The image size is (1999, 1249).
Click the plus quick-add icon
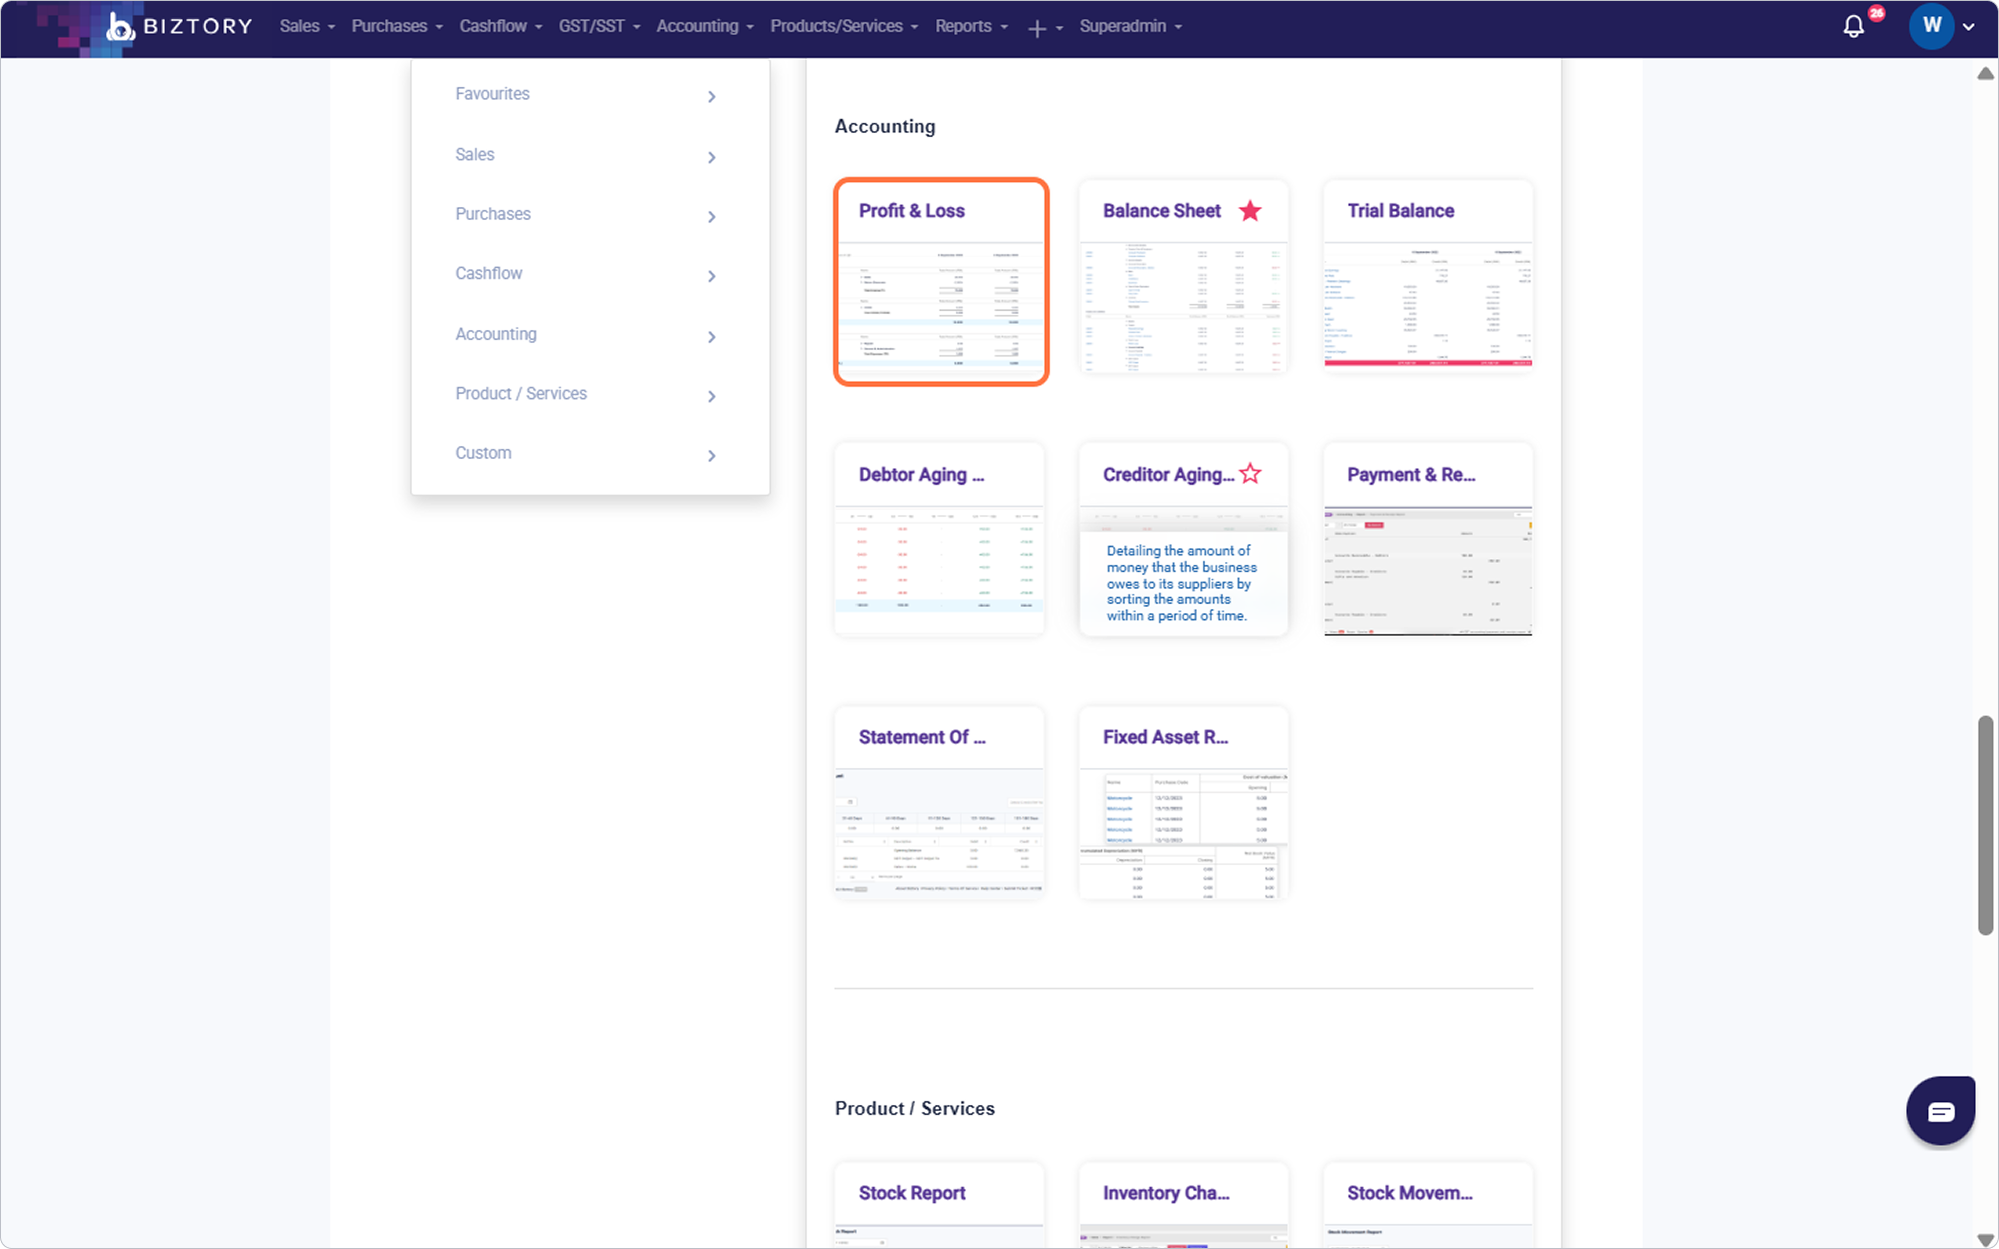pos(1037,29)
